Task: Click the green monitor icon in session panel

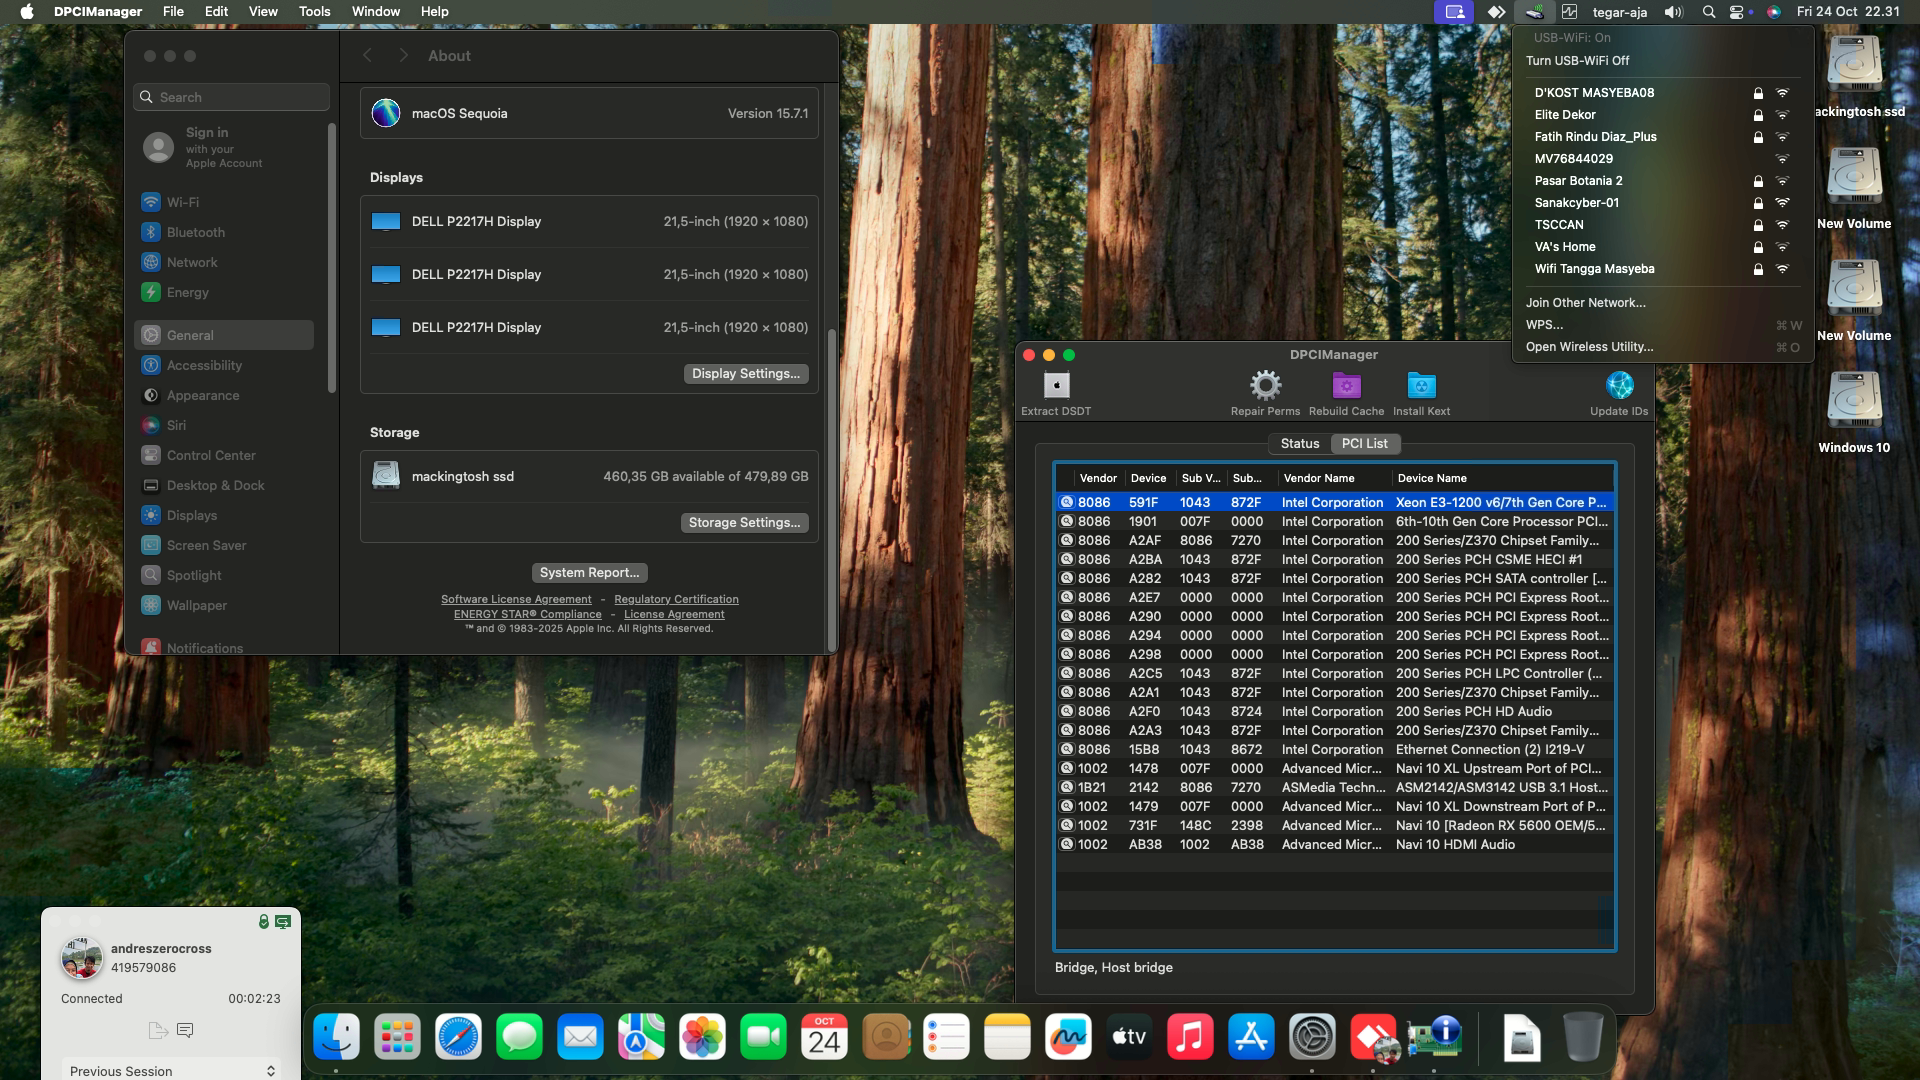Action: [283, 921]
